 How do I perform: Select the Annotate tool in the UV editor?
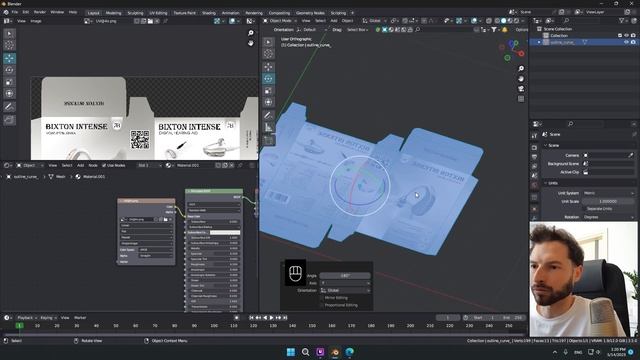click(9, 107)
